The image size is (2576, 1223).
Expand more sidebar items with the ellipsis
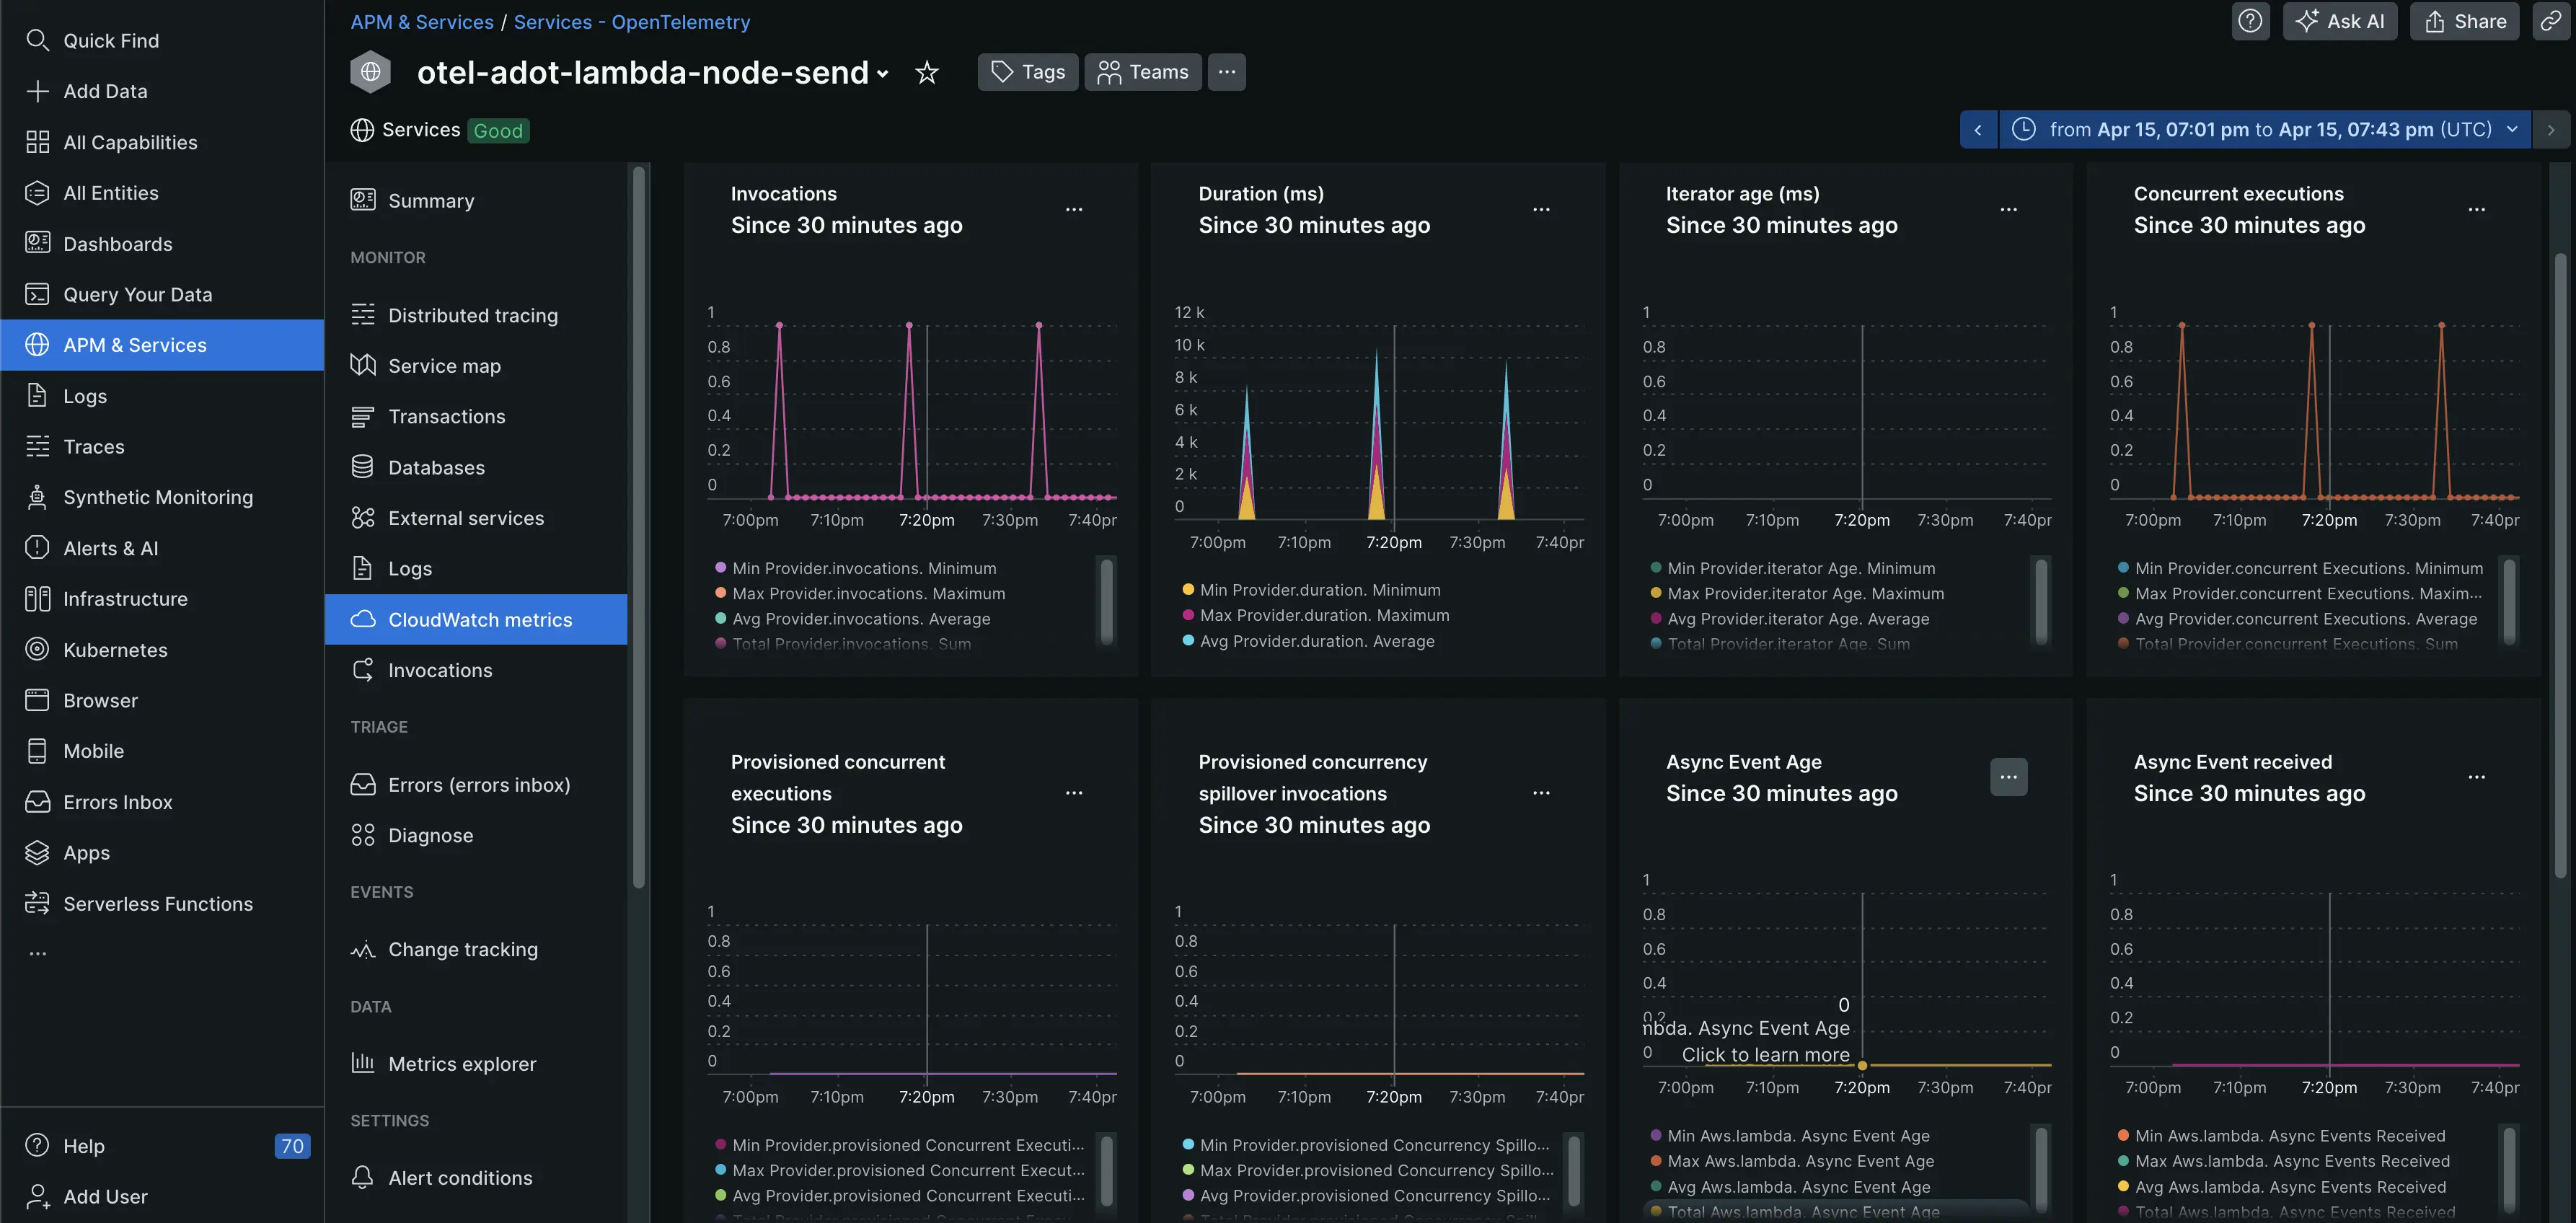pyautogui.click(x=38, y=953)
